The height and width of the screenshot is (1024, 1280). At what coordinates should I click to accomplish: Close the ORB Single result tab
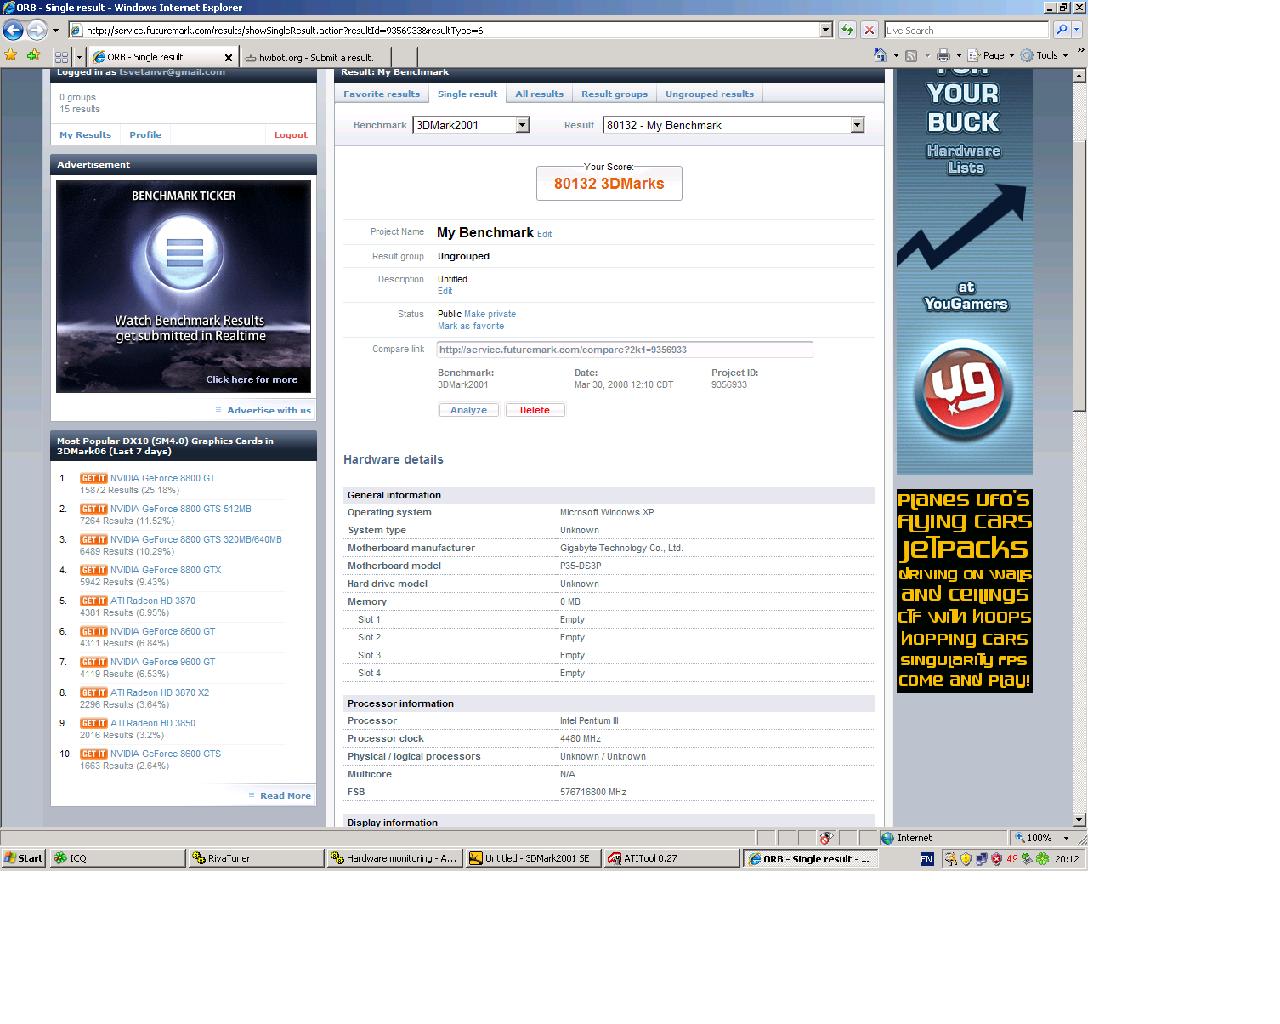[228, 58]
